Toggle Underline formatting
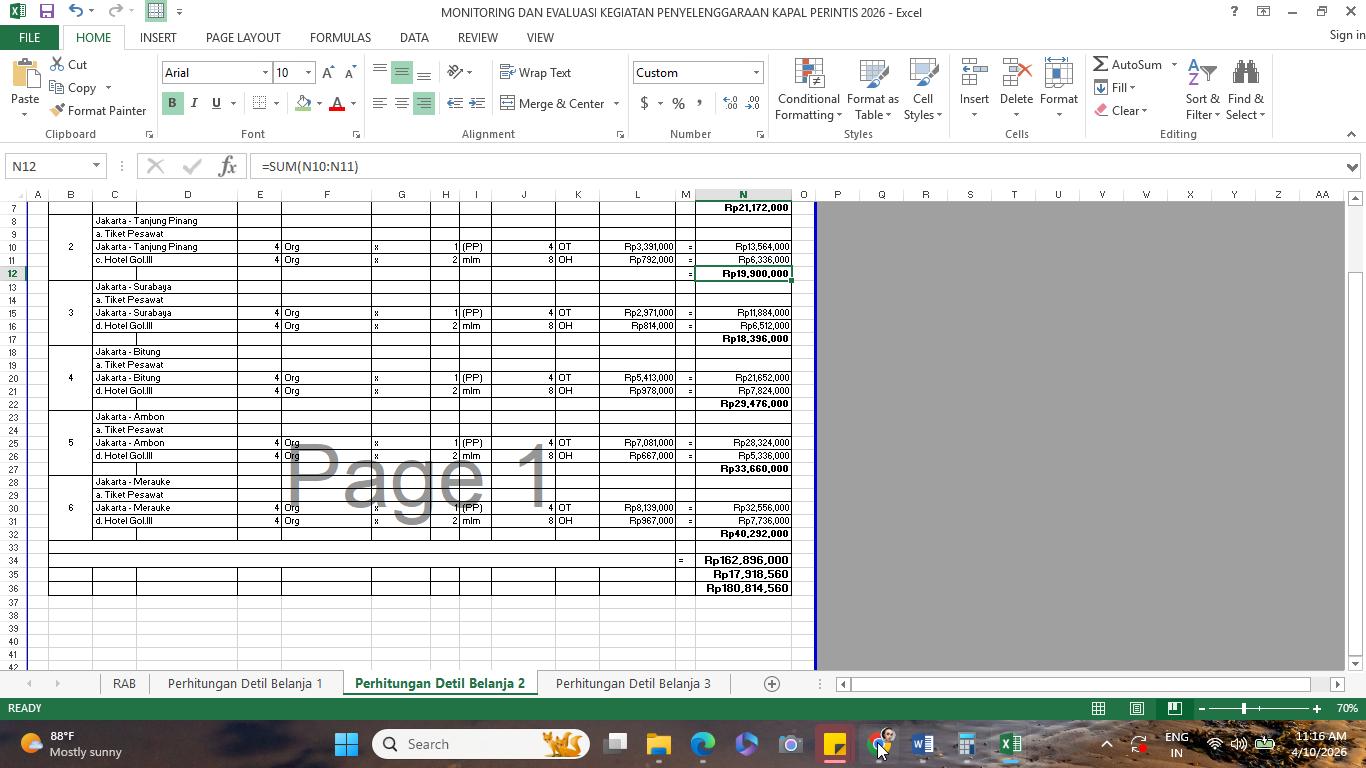The image size is (1366, 768). [x=215, y=103]
